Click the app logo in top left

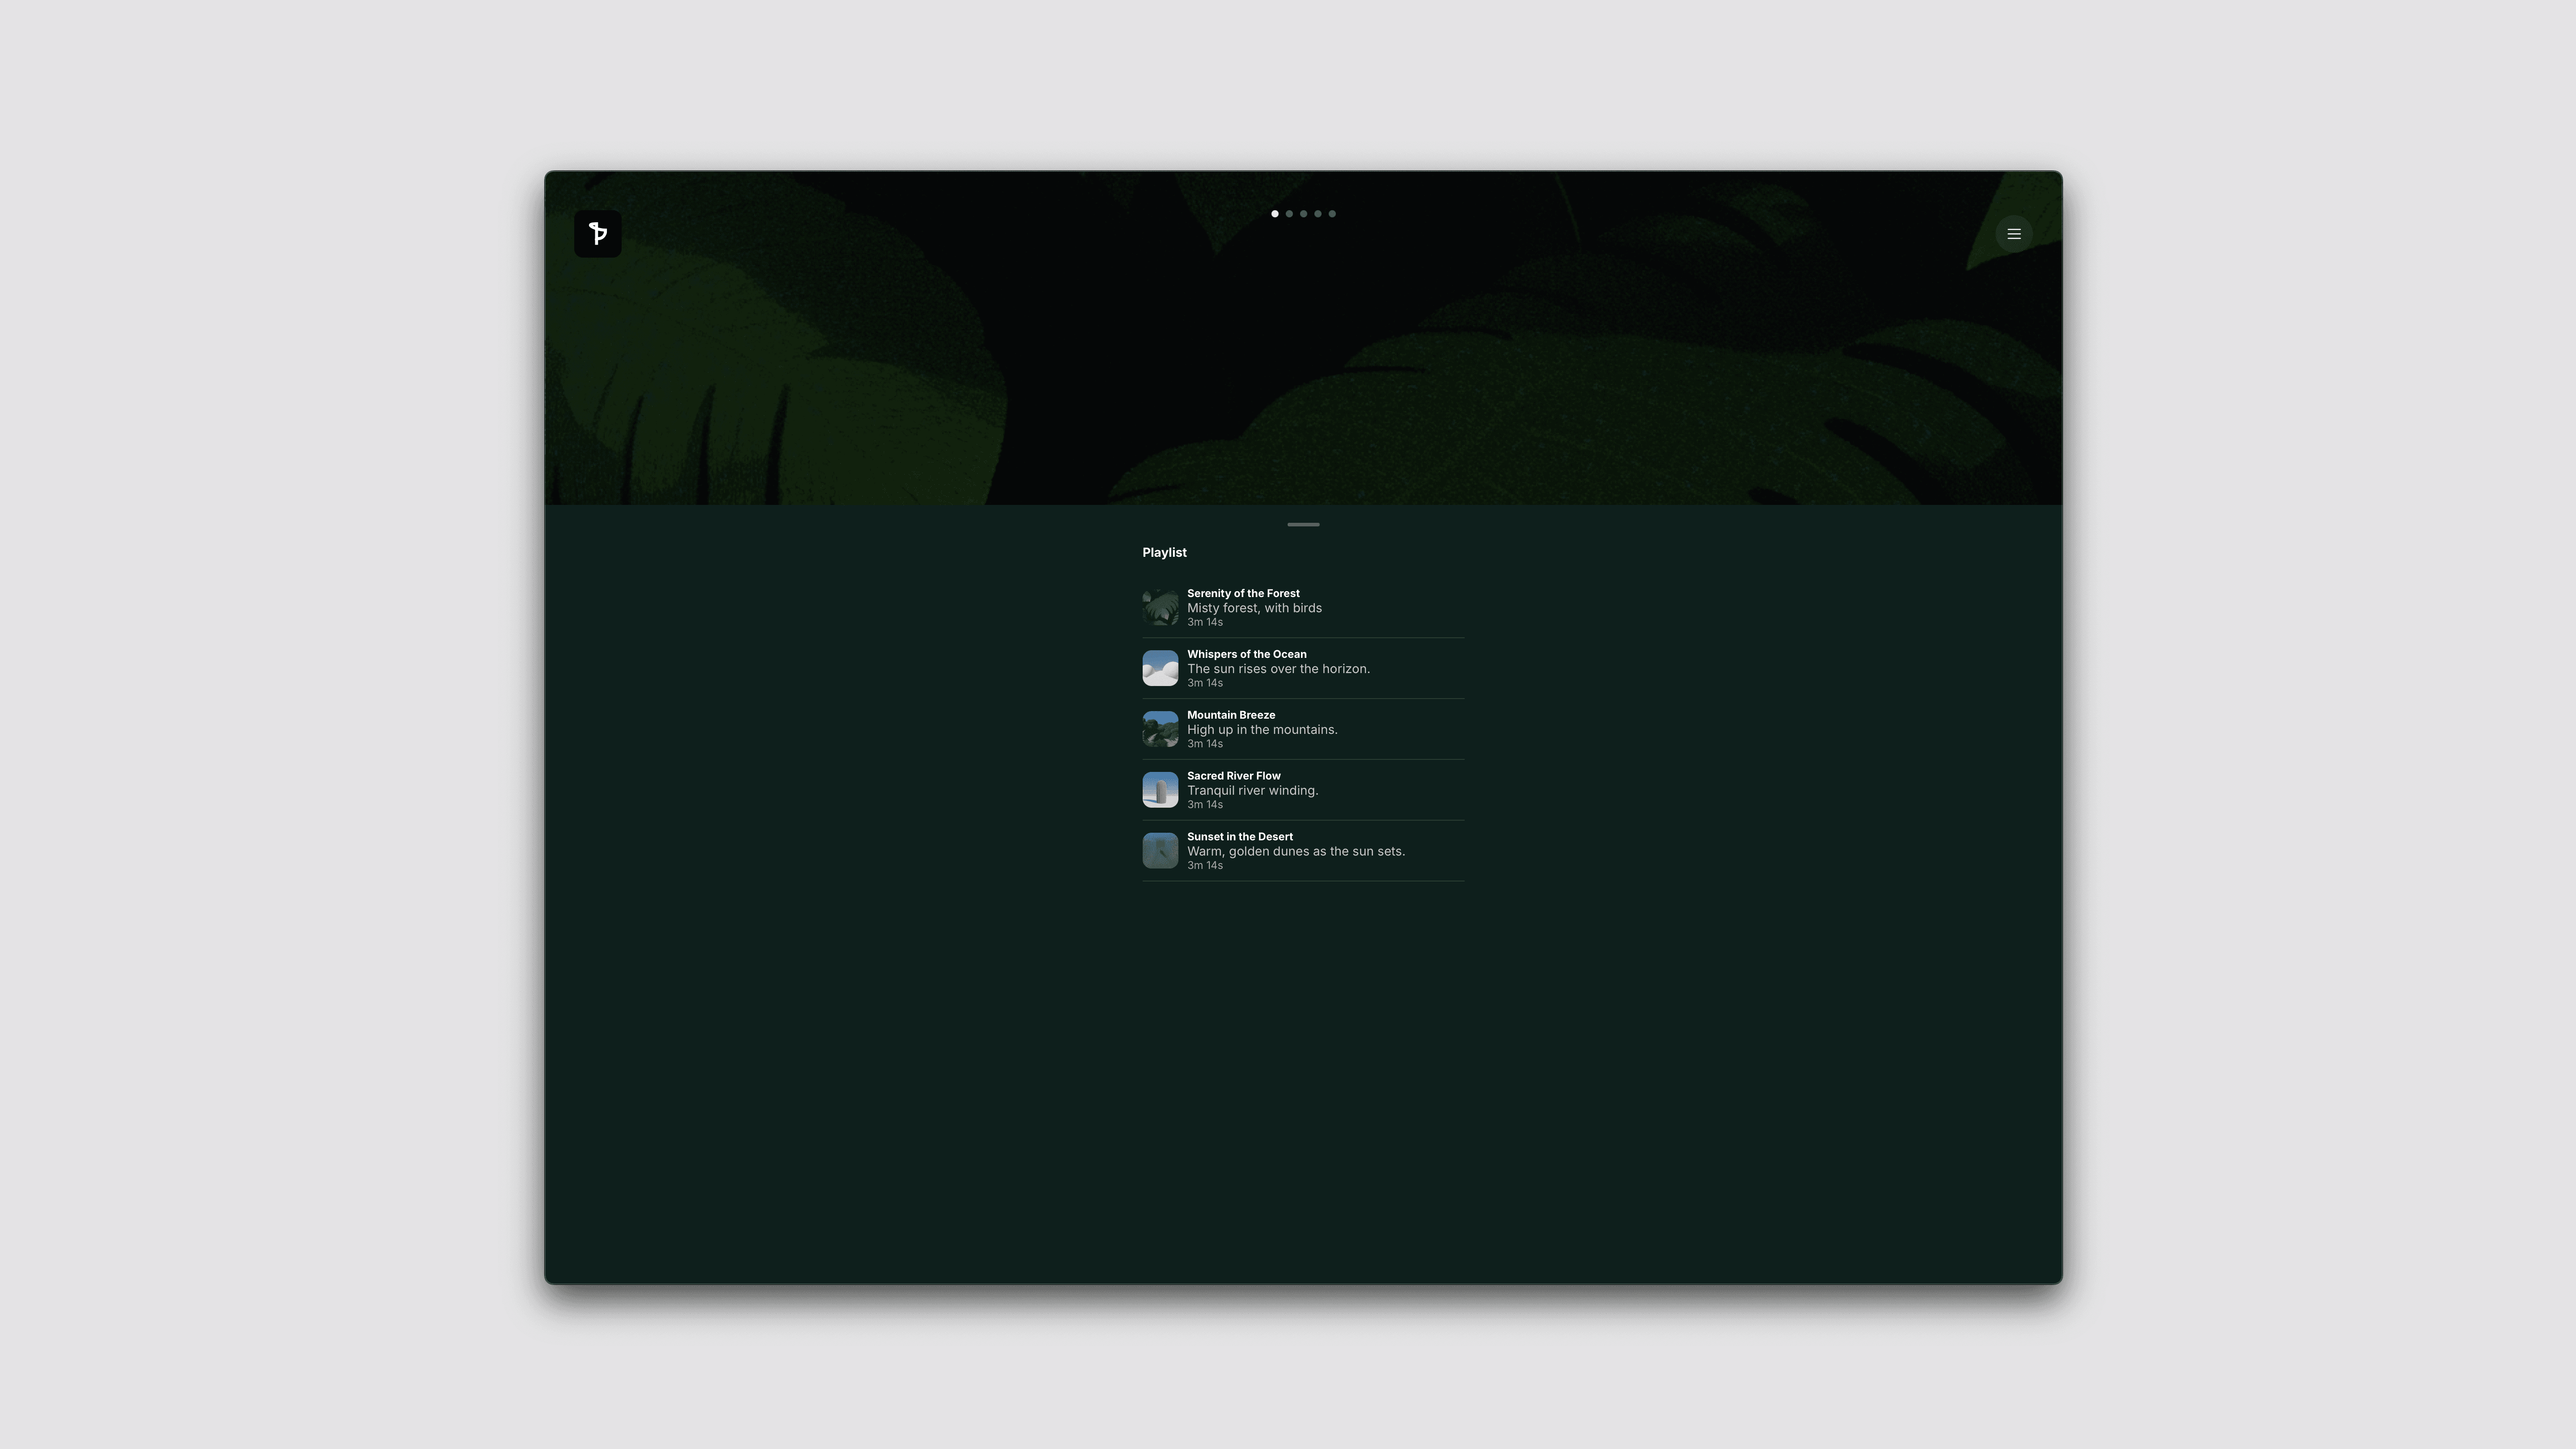(597, 234)
